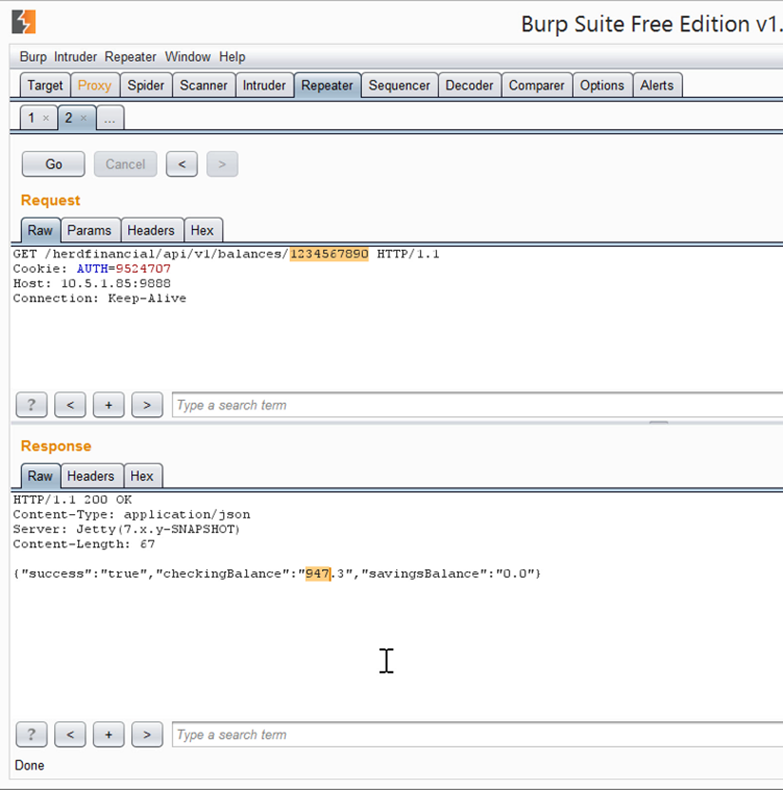Add a new Repeater tab via ellipsis
The height and width of the screenshot is (790, 783).
tap(110, 118)
